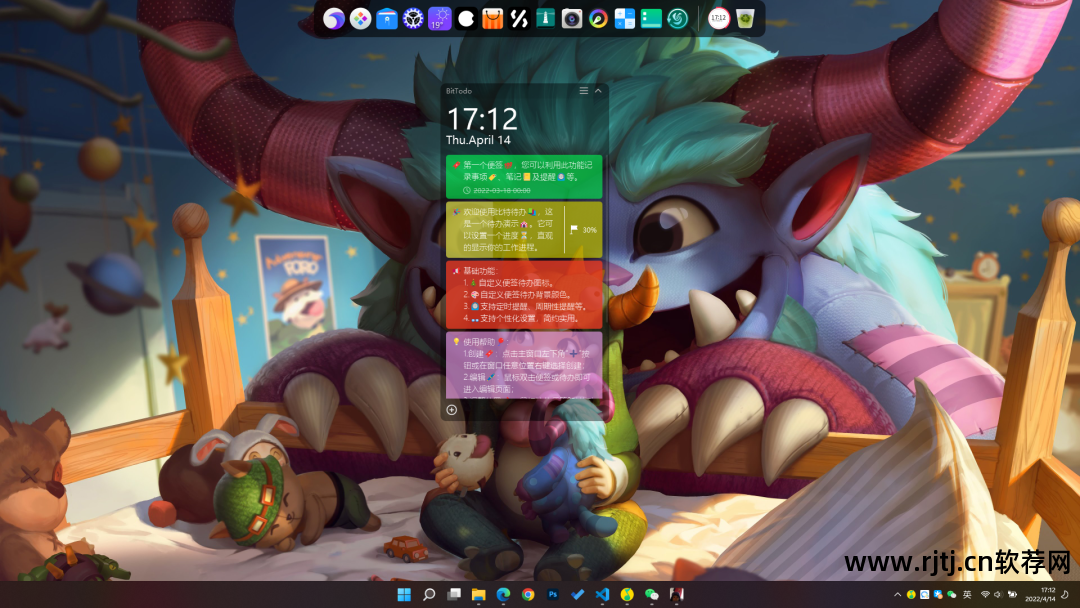Switch input method via 英 indicator
Screen dimensions: 1080x608
967,594
